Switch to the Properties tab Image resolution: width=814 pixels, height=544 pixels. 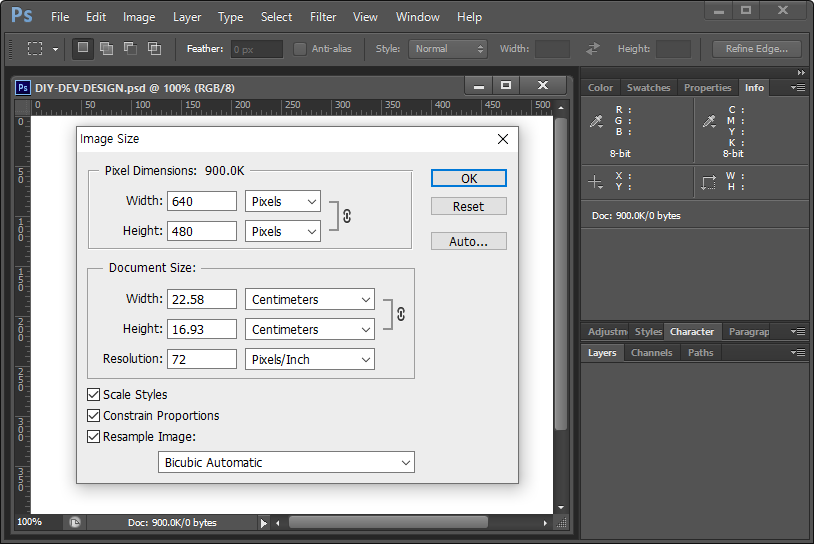coord(707,88)
